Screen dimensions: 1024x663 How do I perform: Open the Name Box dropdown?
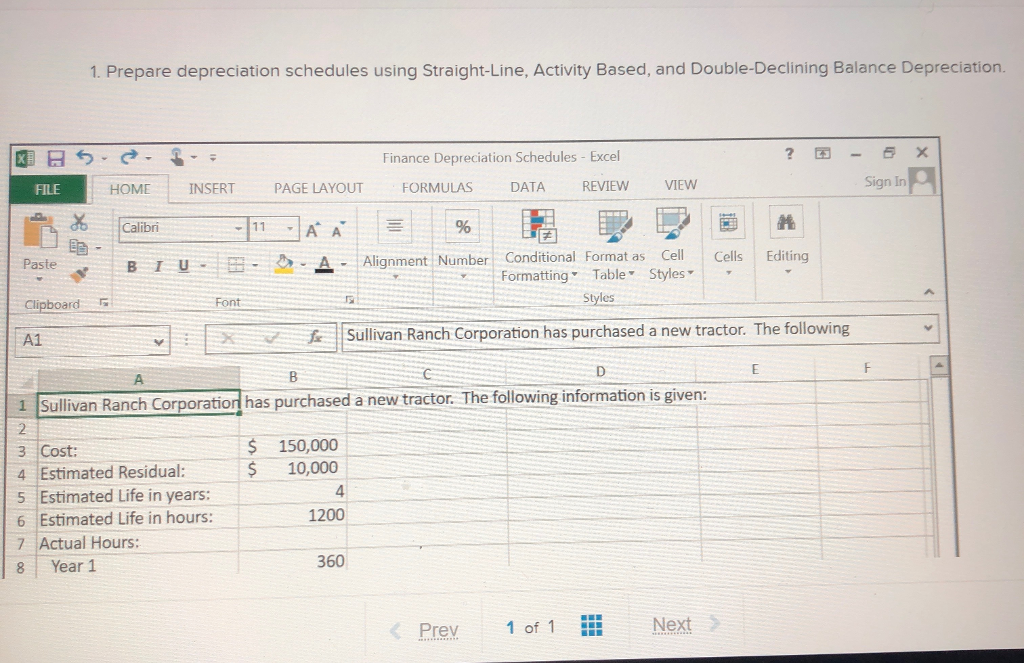tap(158, 341)
